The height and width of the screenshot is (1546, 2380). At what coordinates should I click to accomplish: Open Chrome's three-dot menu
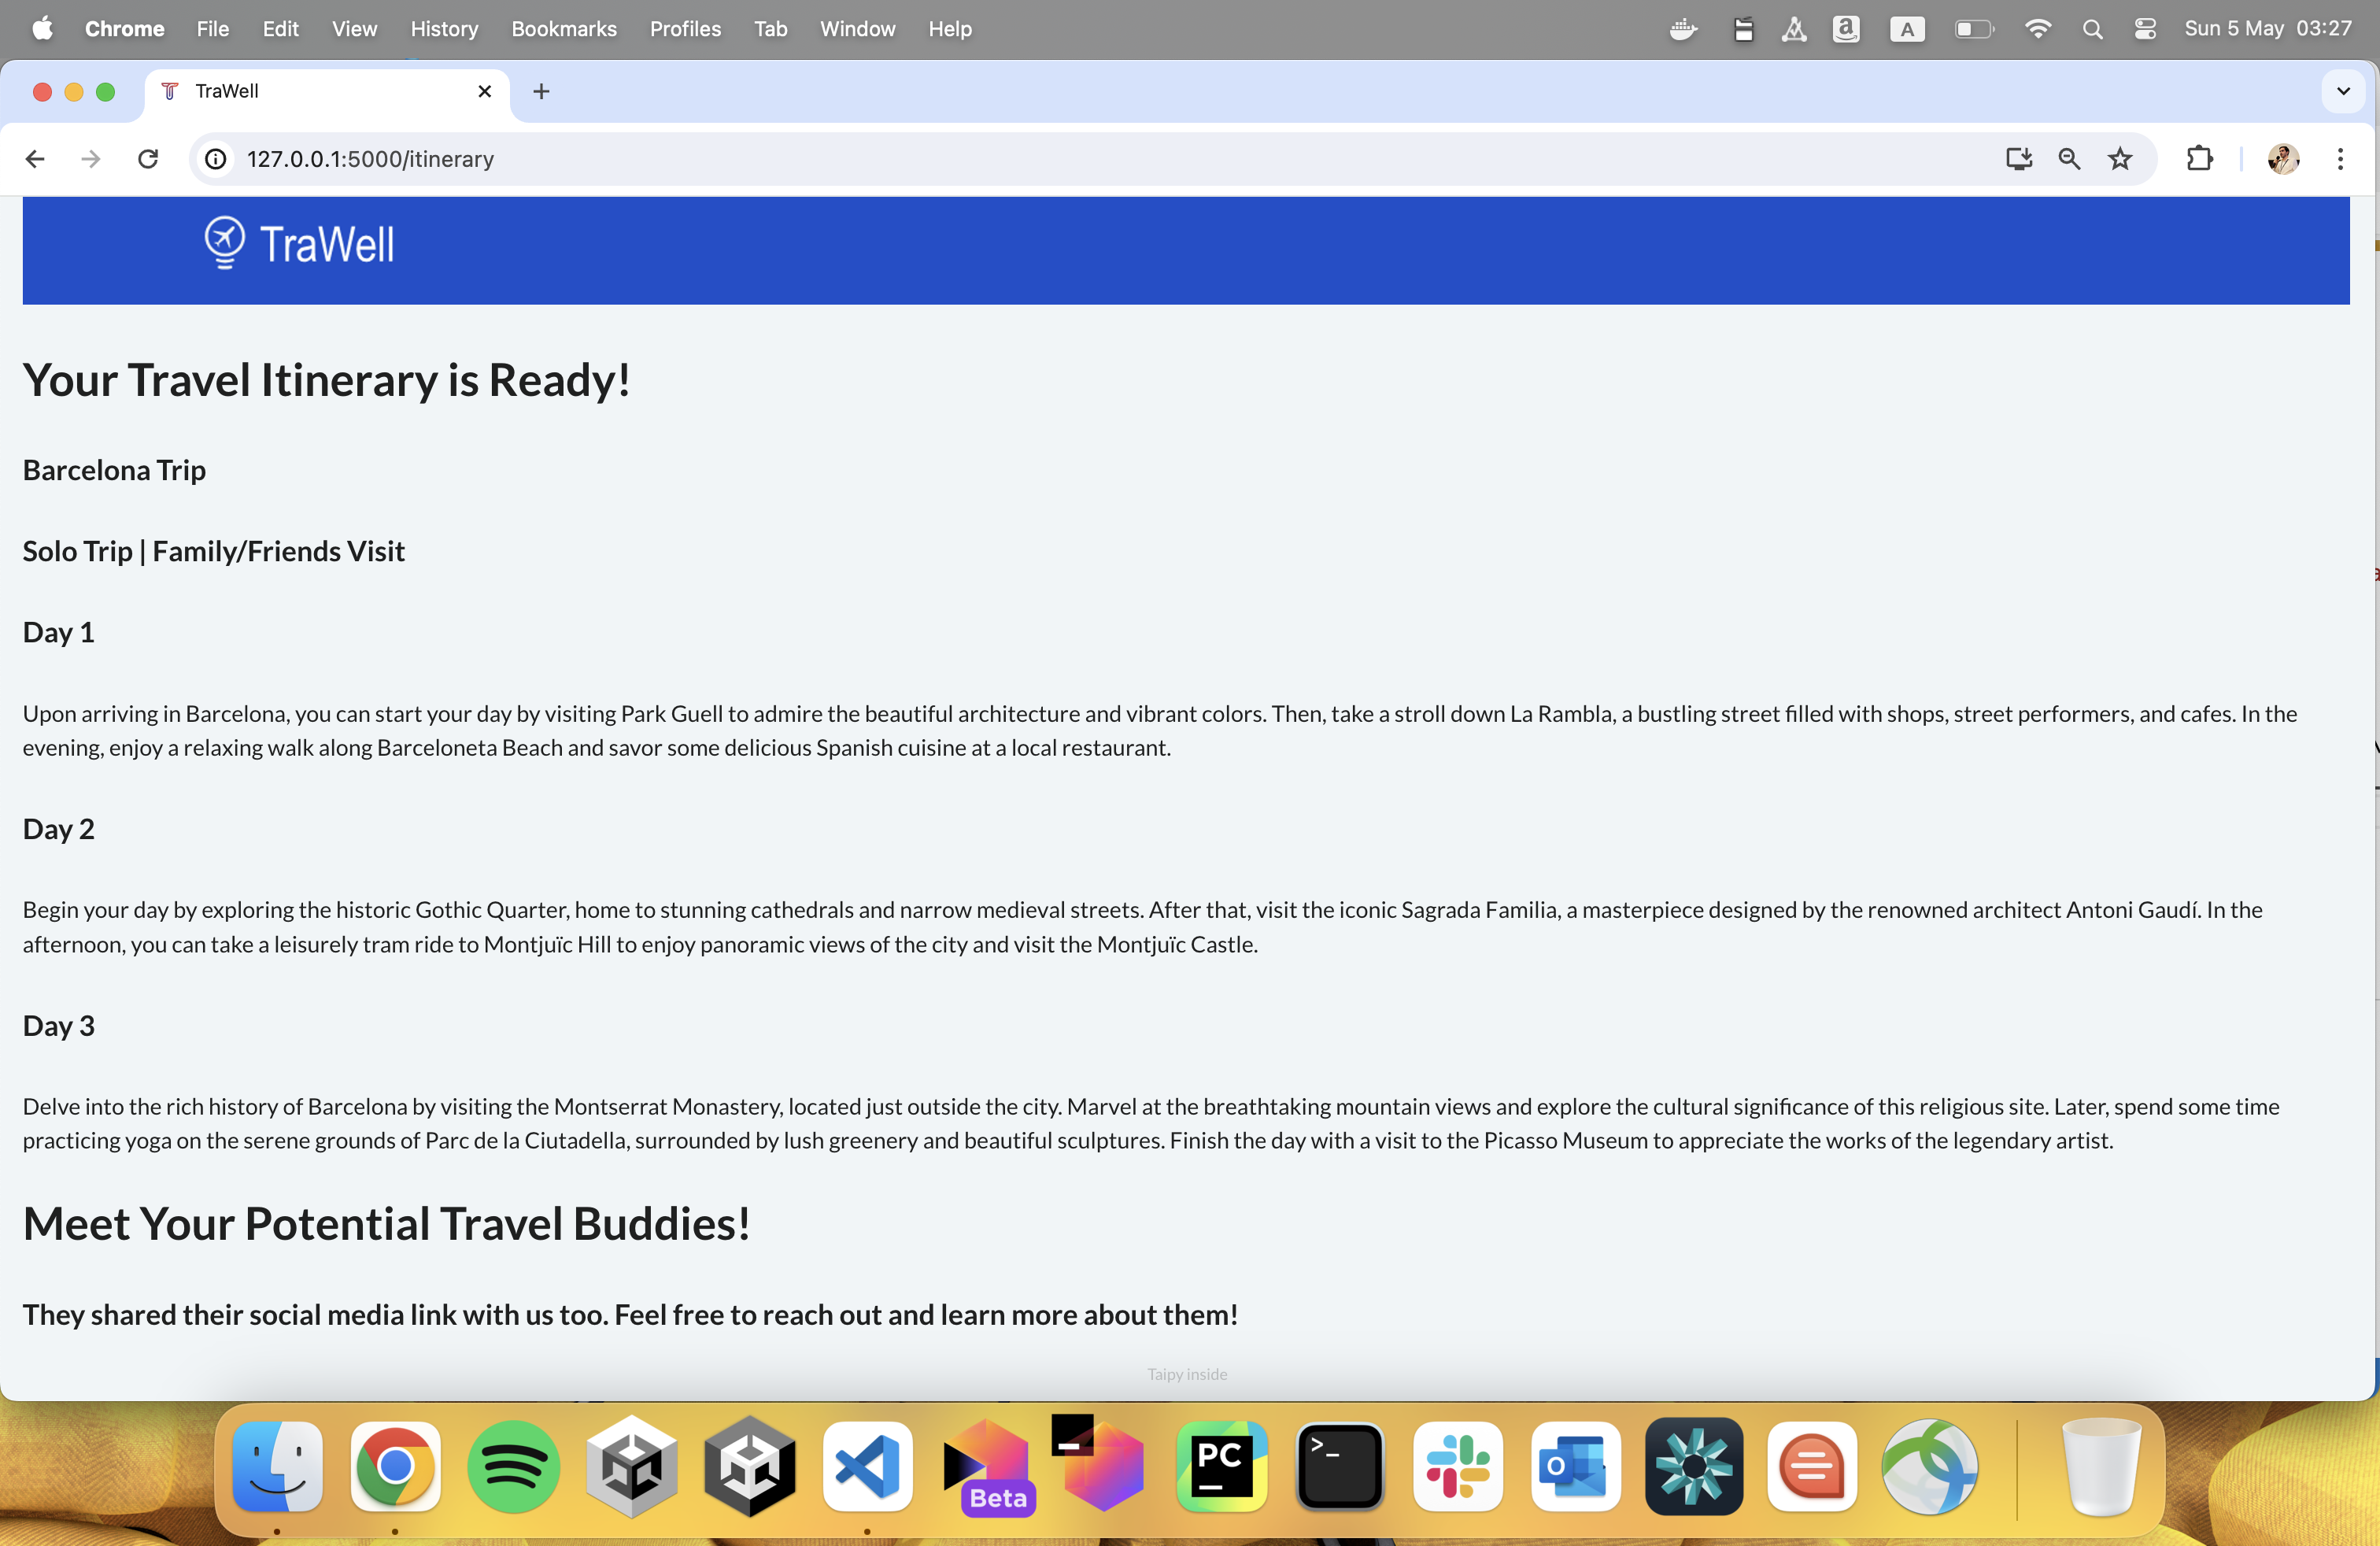[x=2340, y=159]
